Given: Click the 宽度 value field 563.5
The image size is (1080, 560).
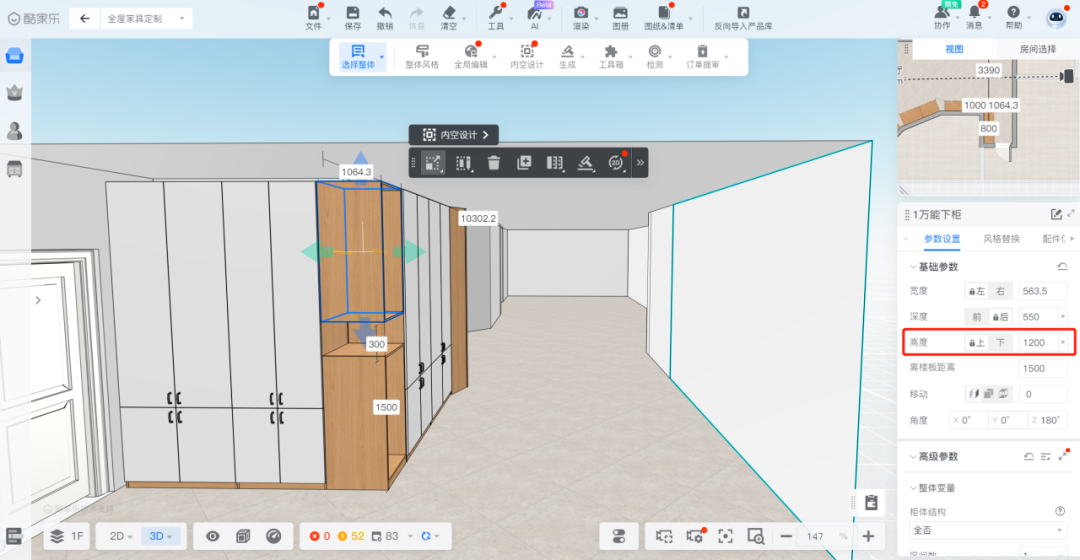Looking at the screenshot, I should click(1043, 291).
